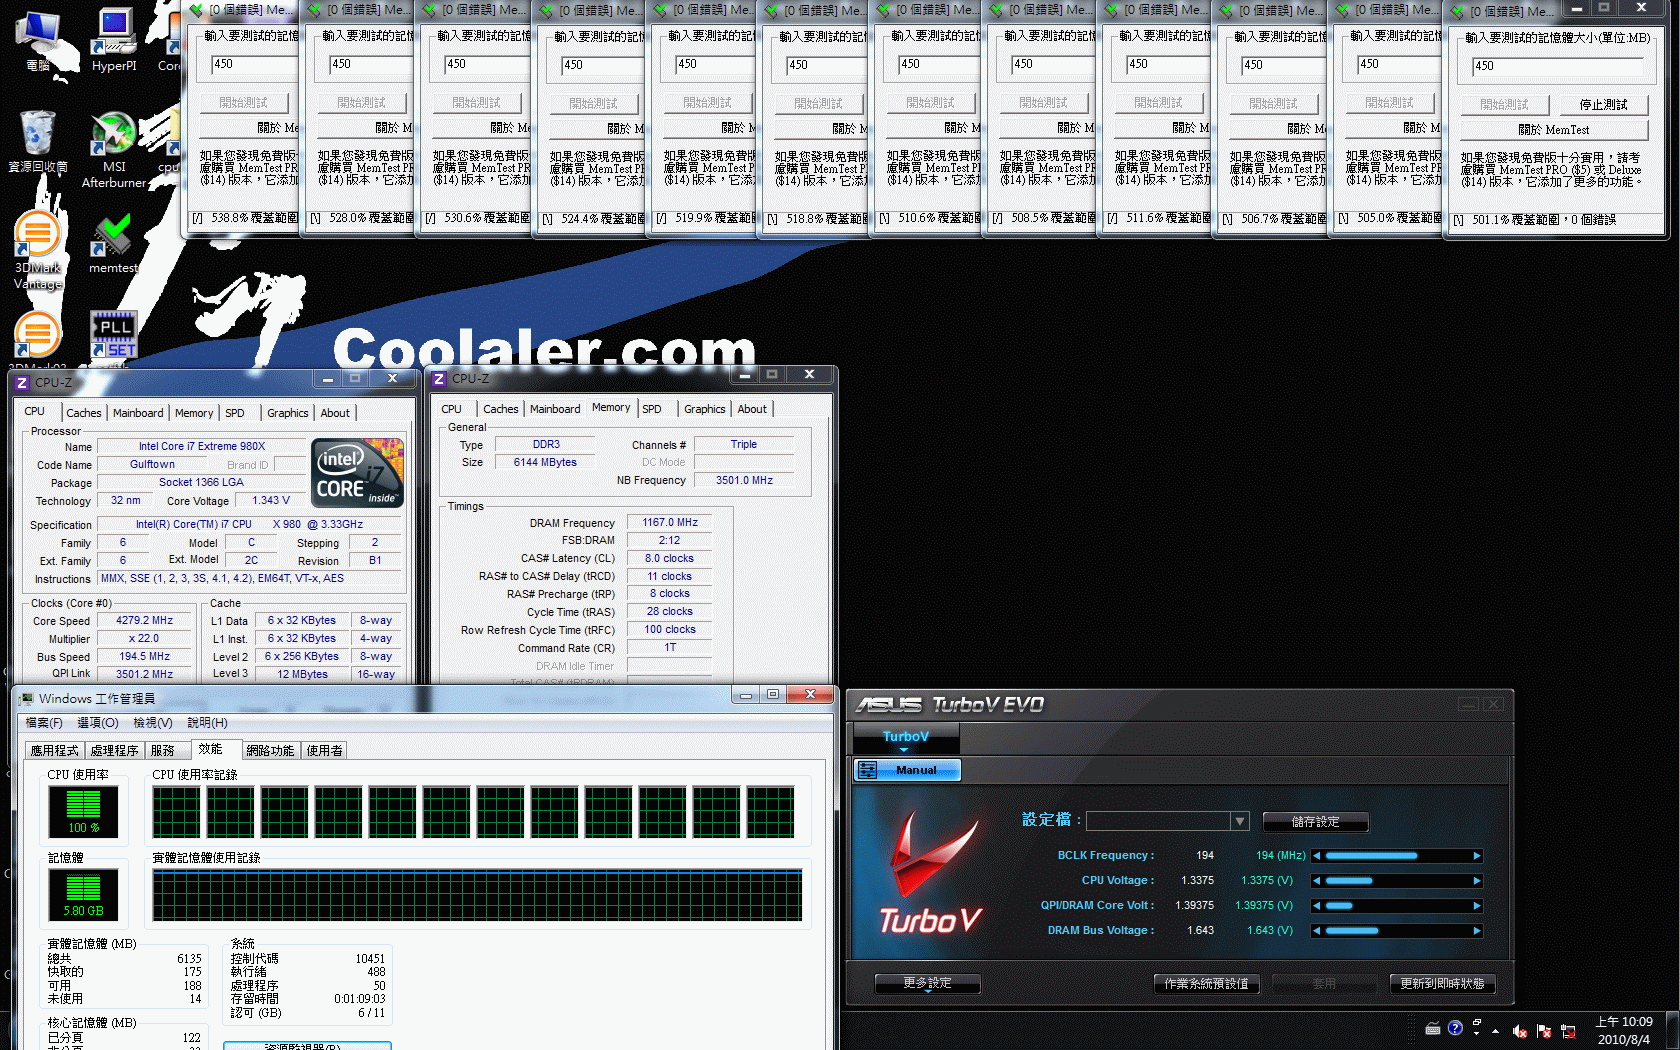Launch the MSI Afterburner desktop shortcut

(114, 150)
